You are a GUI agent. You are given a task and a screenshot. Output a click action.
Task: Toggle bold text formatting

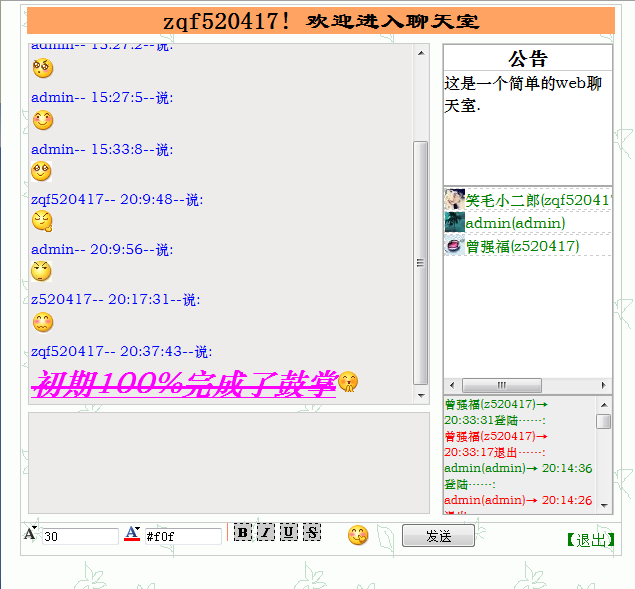click(x=242, y=532)
